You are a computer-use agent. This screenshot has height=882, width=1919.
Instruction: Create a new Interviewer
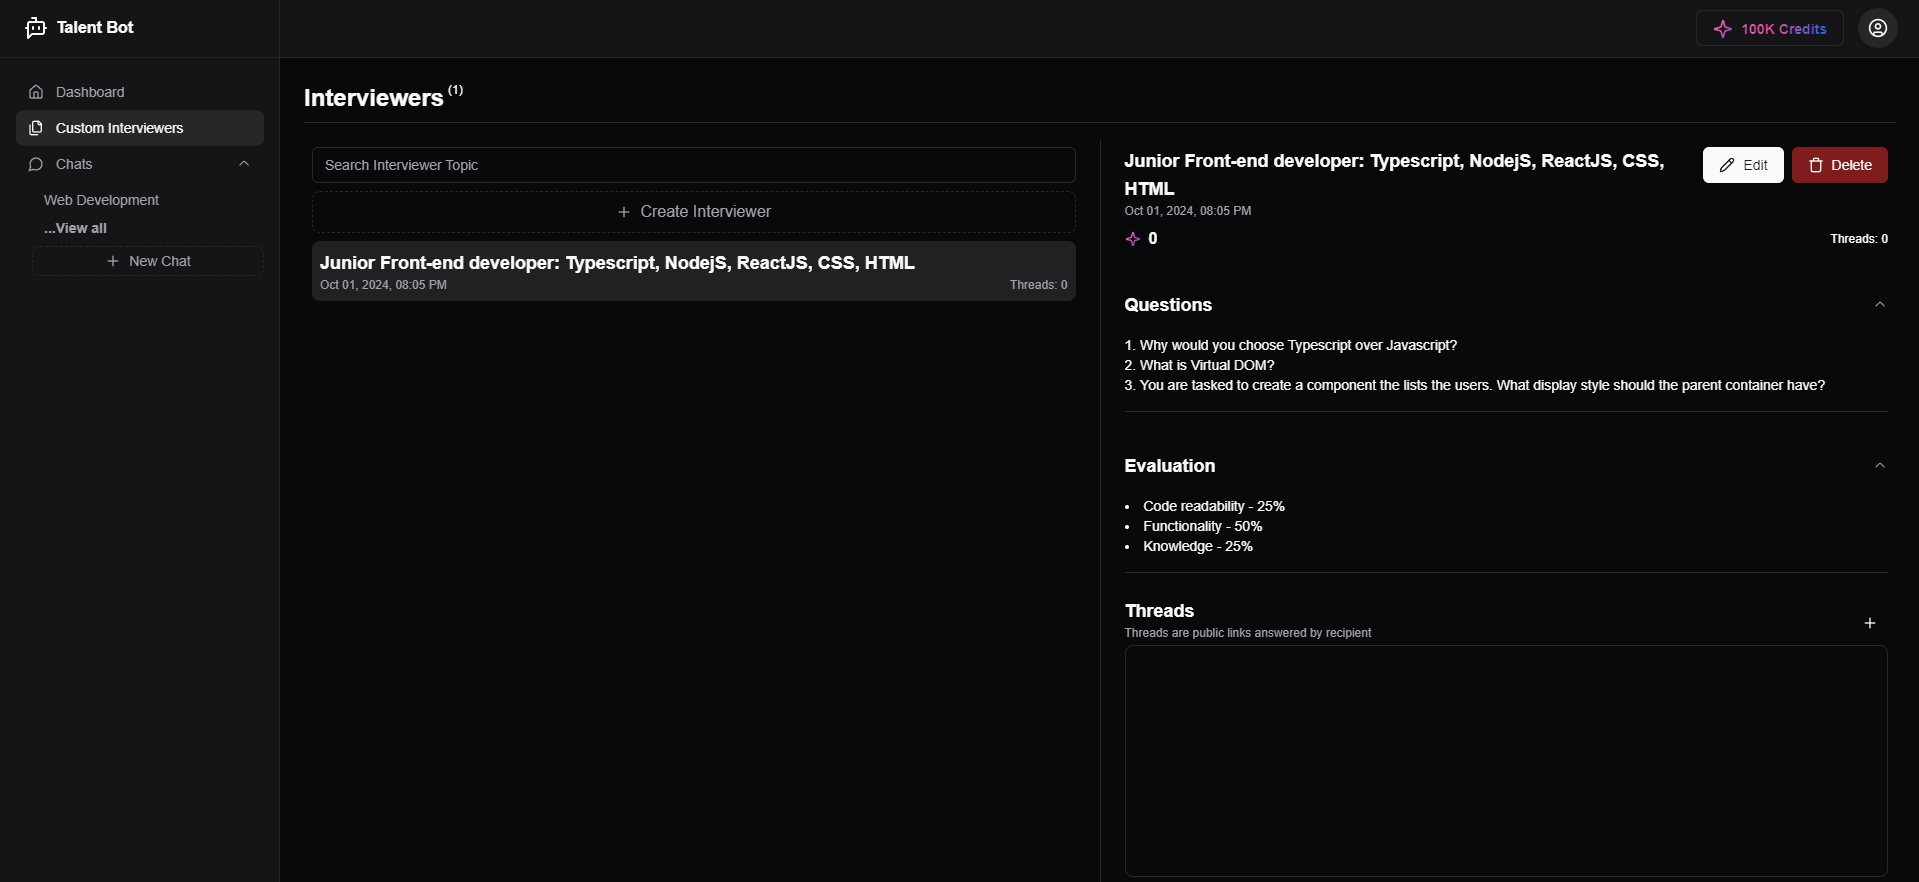tap(694, 212)
